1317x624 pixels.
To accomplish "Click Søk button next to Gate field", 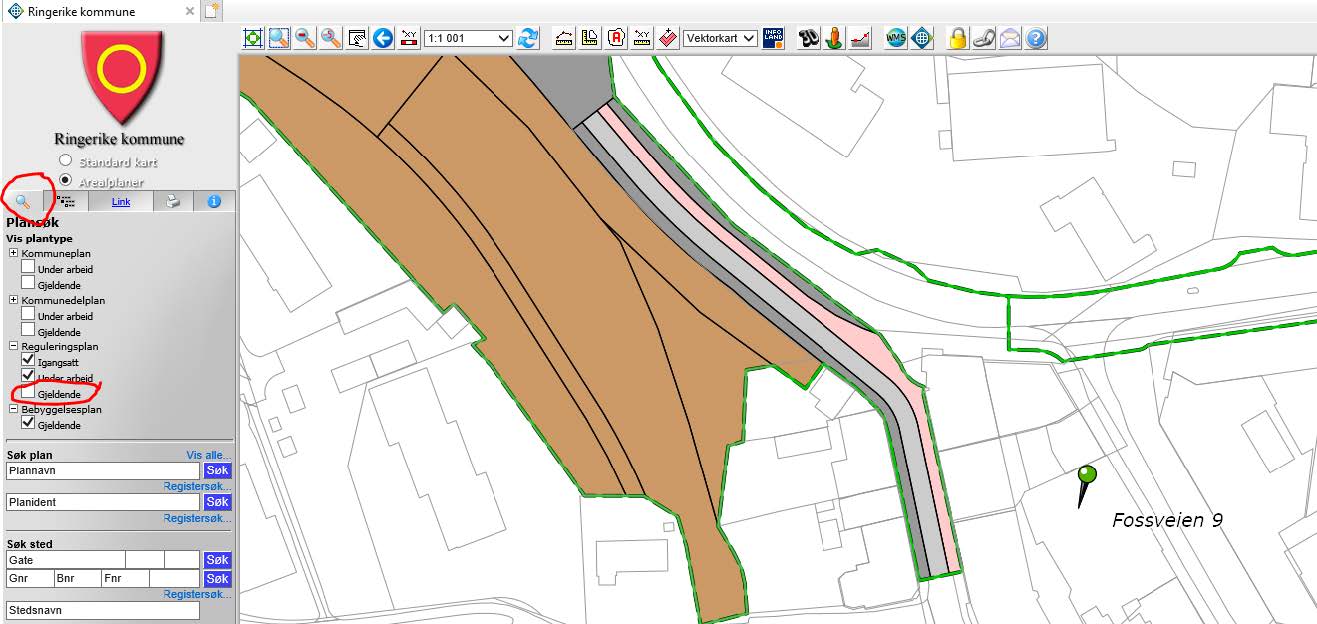I will click(x=217, y=560).
